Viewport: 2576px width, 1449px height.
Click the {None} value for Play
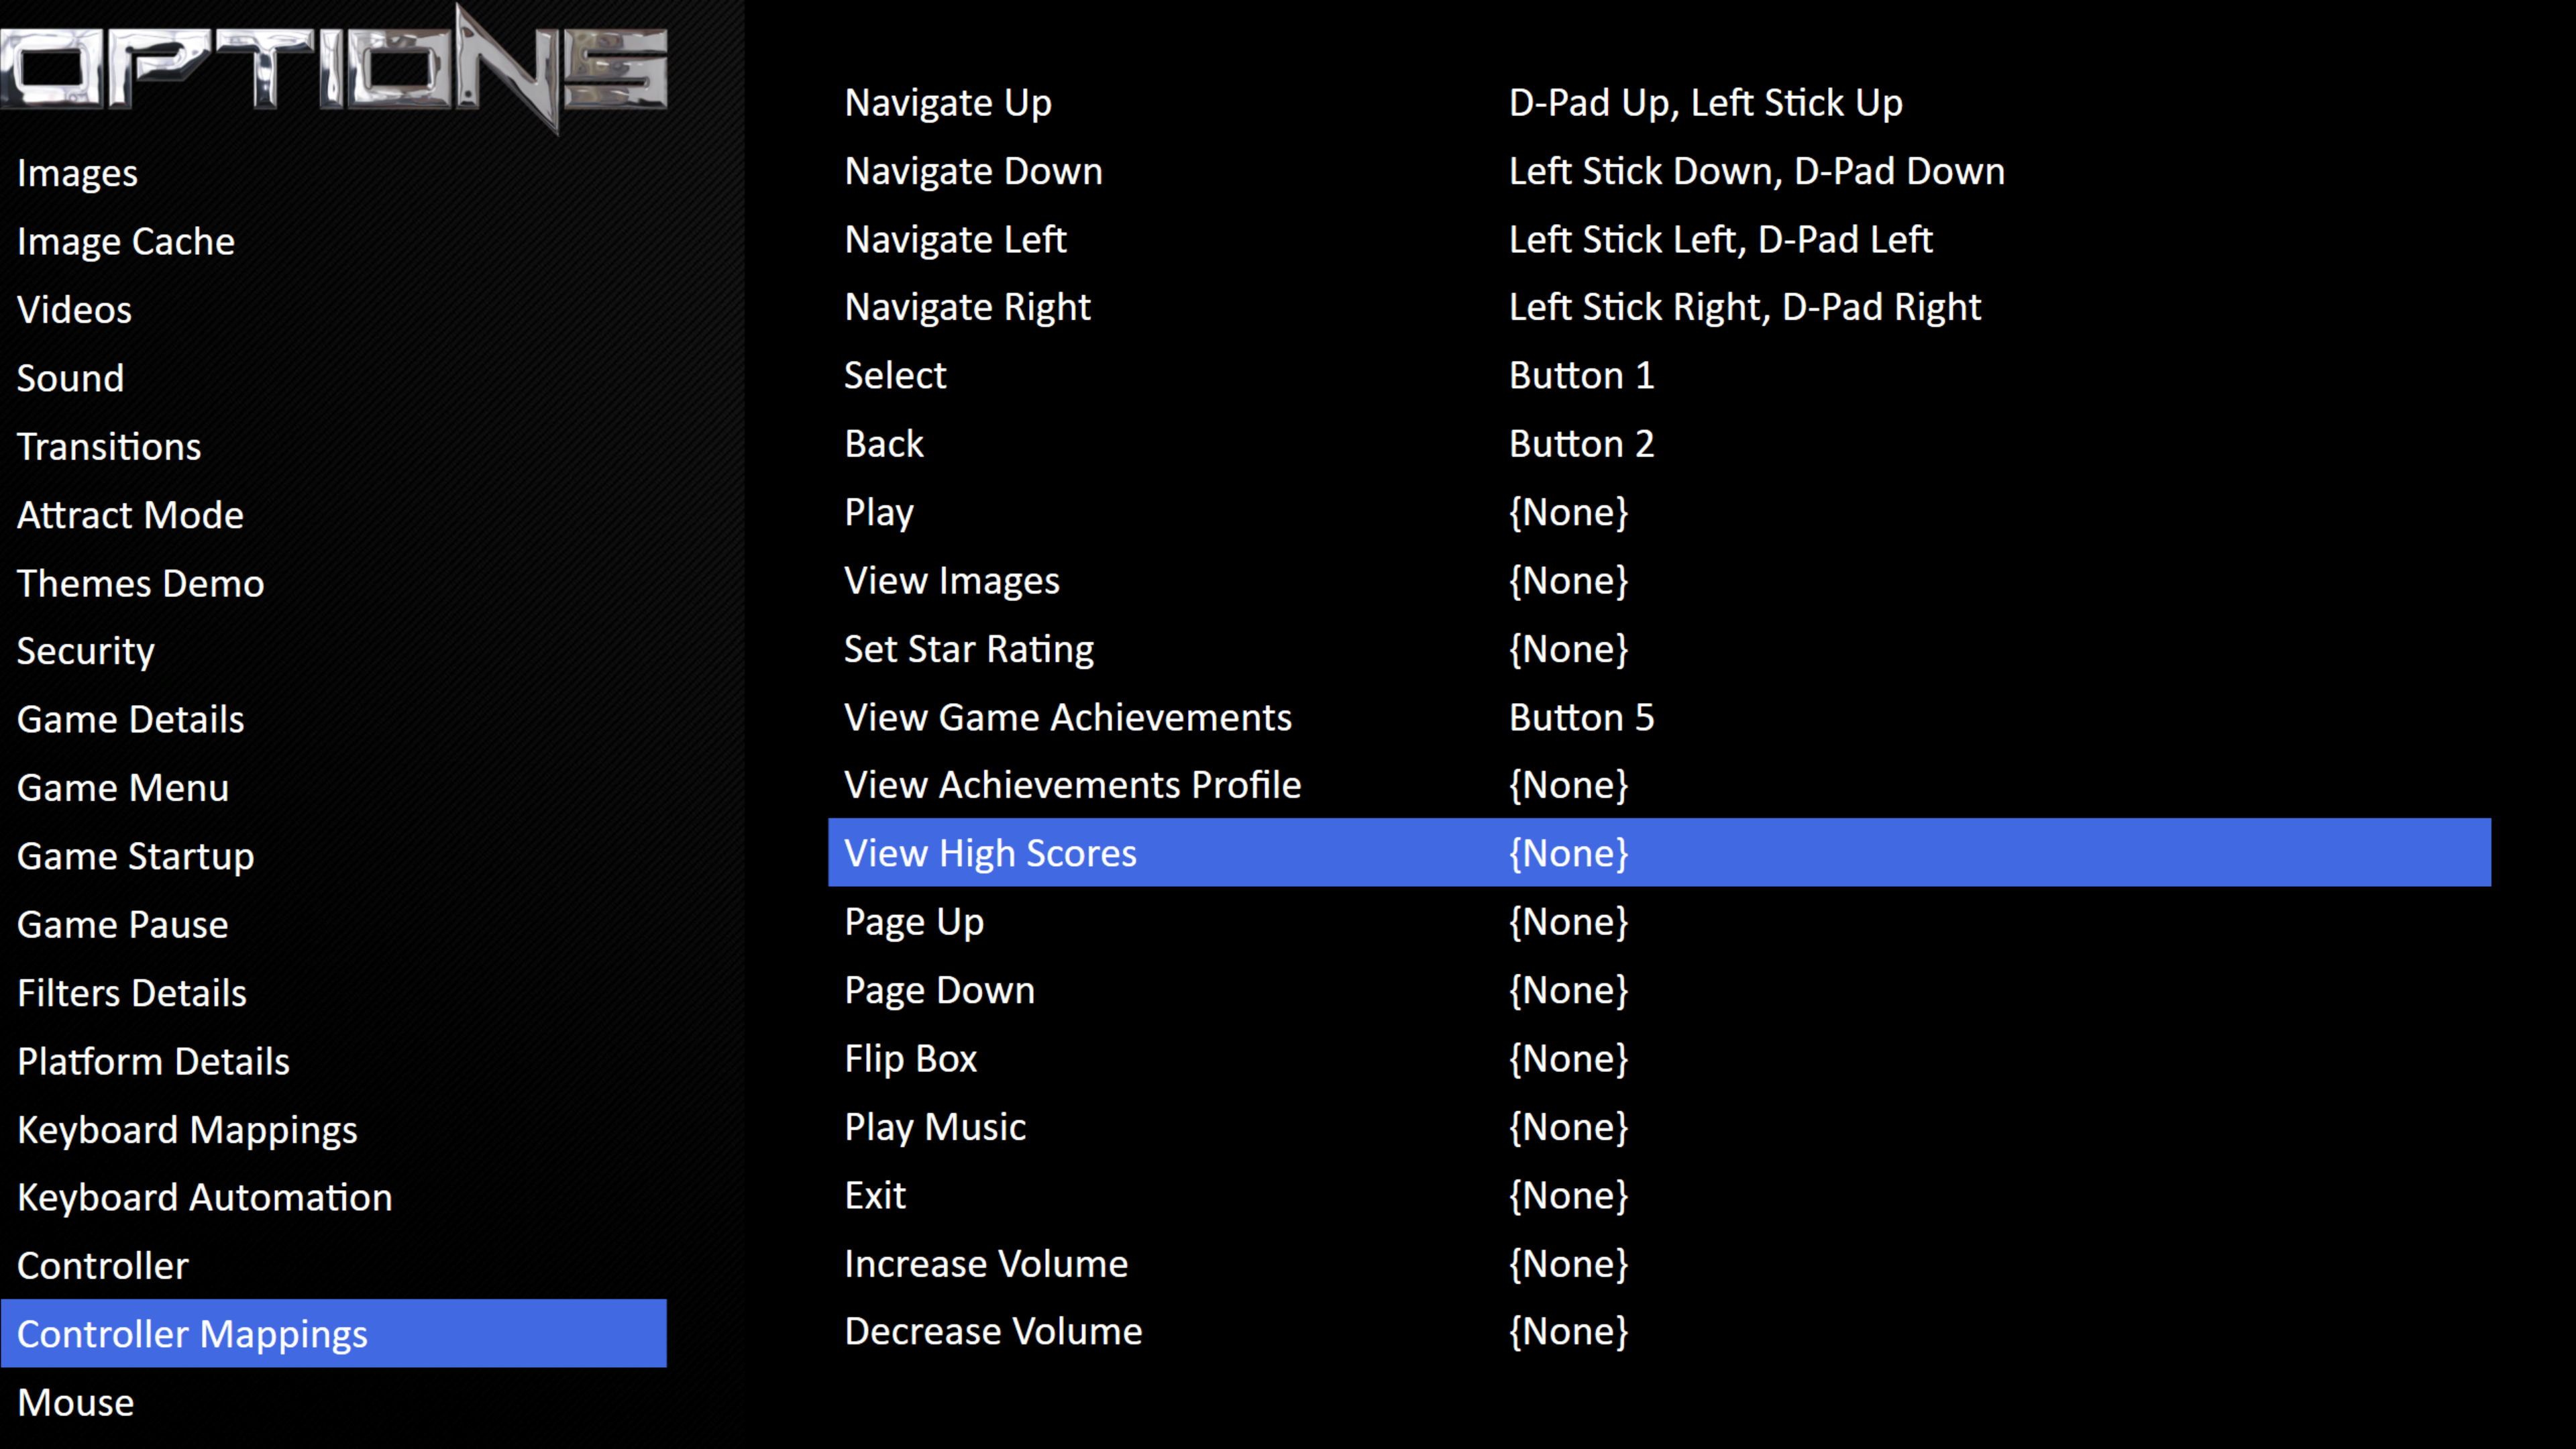[x=1569, y=512]
